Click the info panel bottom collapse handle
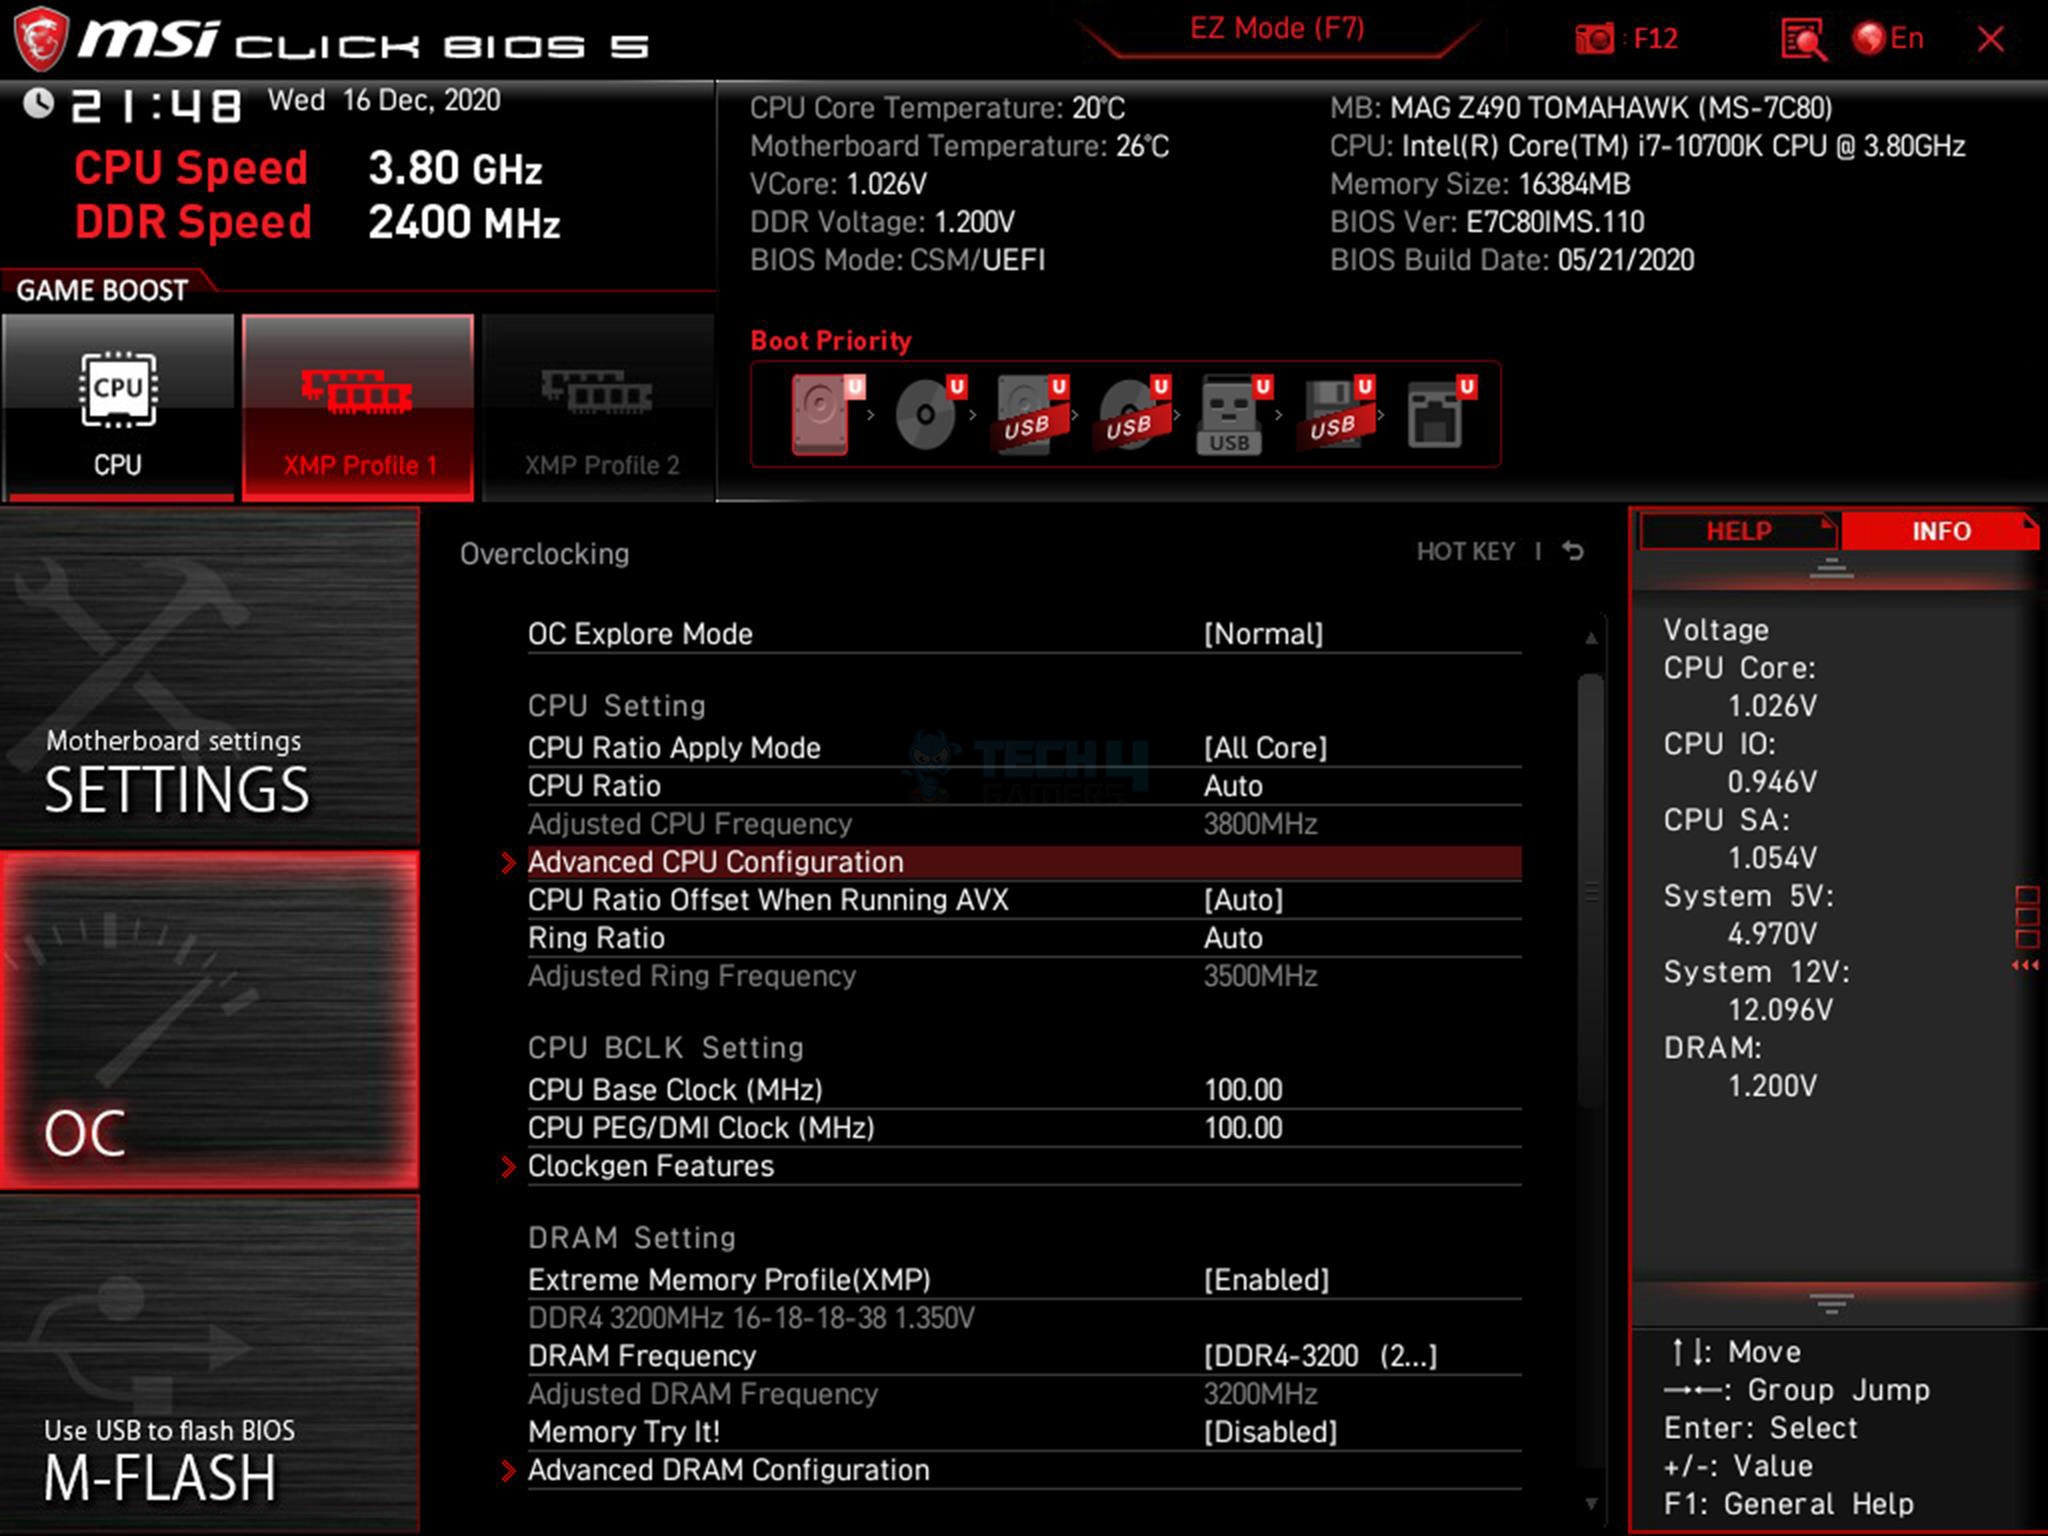This screenshot has width=2048, height=1536. [x=1831, y=1303]
